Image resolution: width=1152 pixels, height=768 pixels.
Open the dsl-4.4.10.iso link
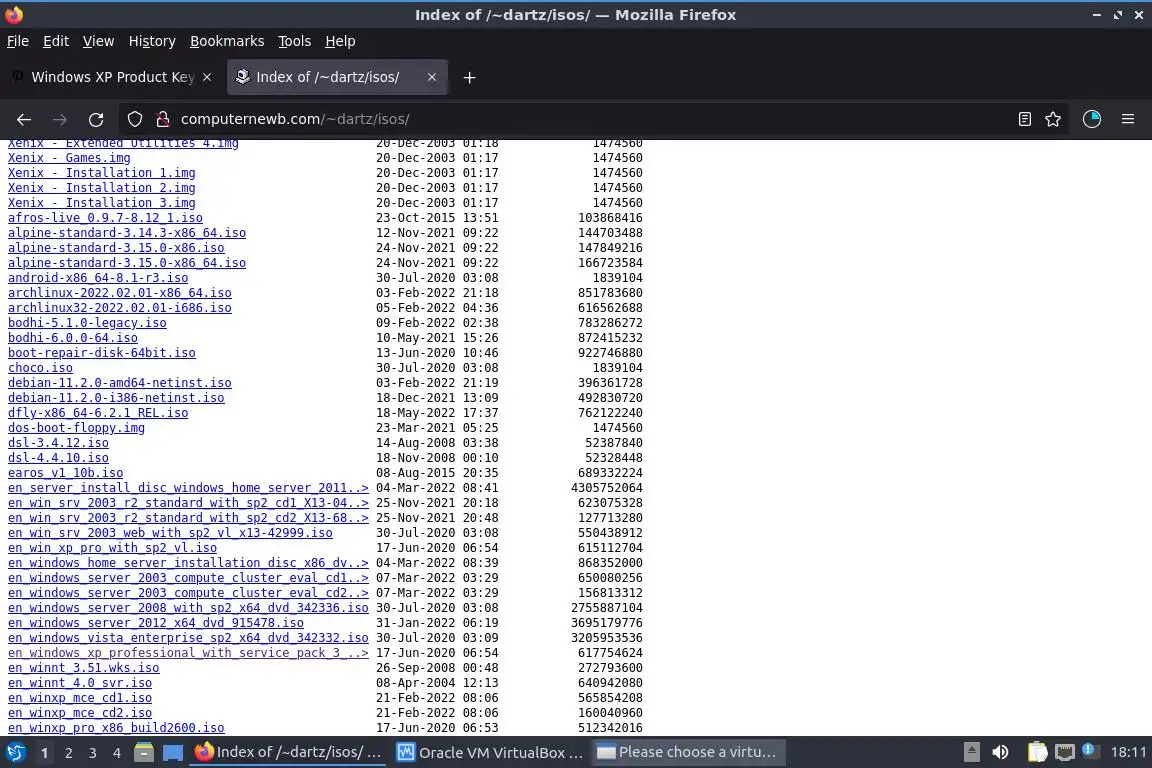pos(58,458)
